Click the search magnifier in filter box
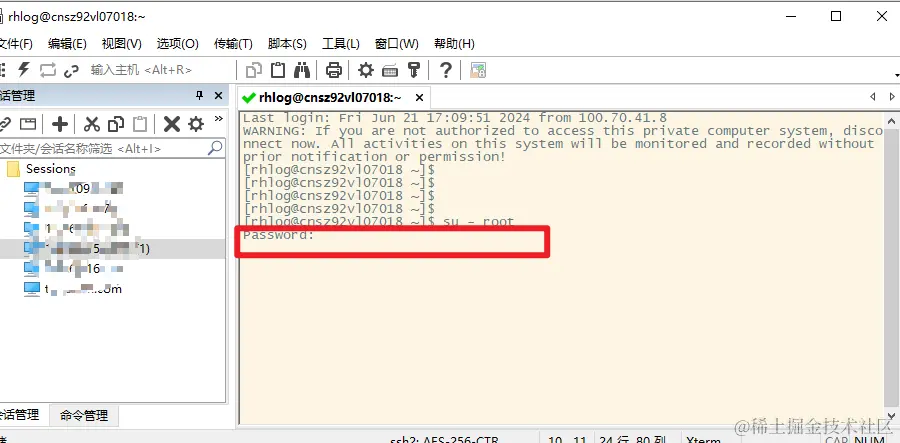The height and width of the screenshot is (443, 900). point(215,148)
